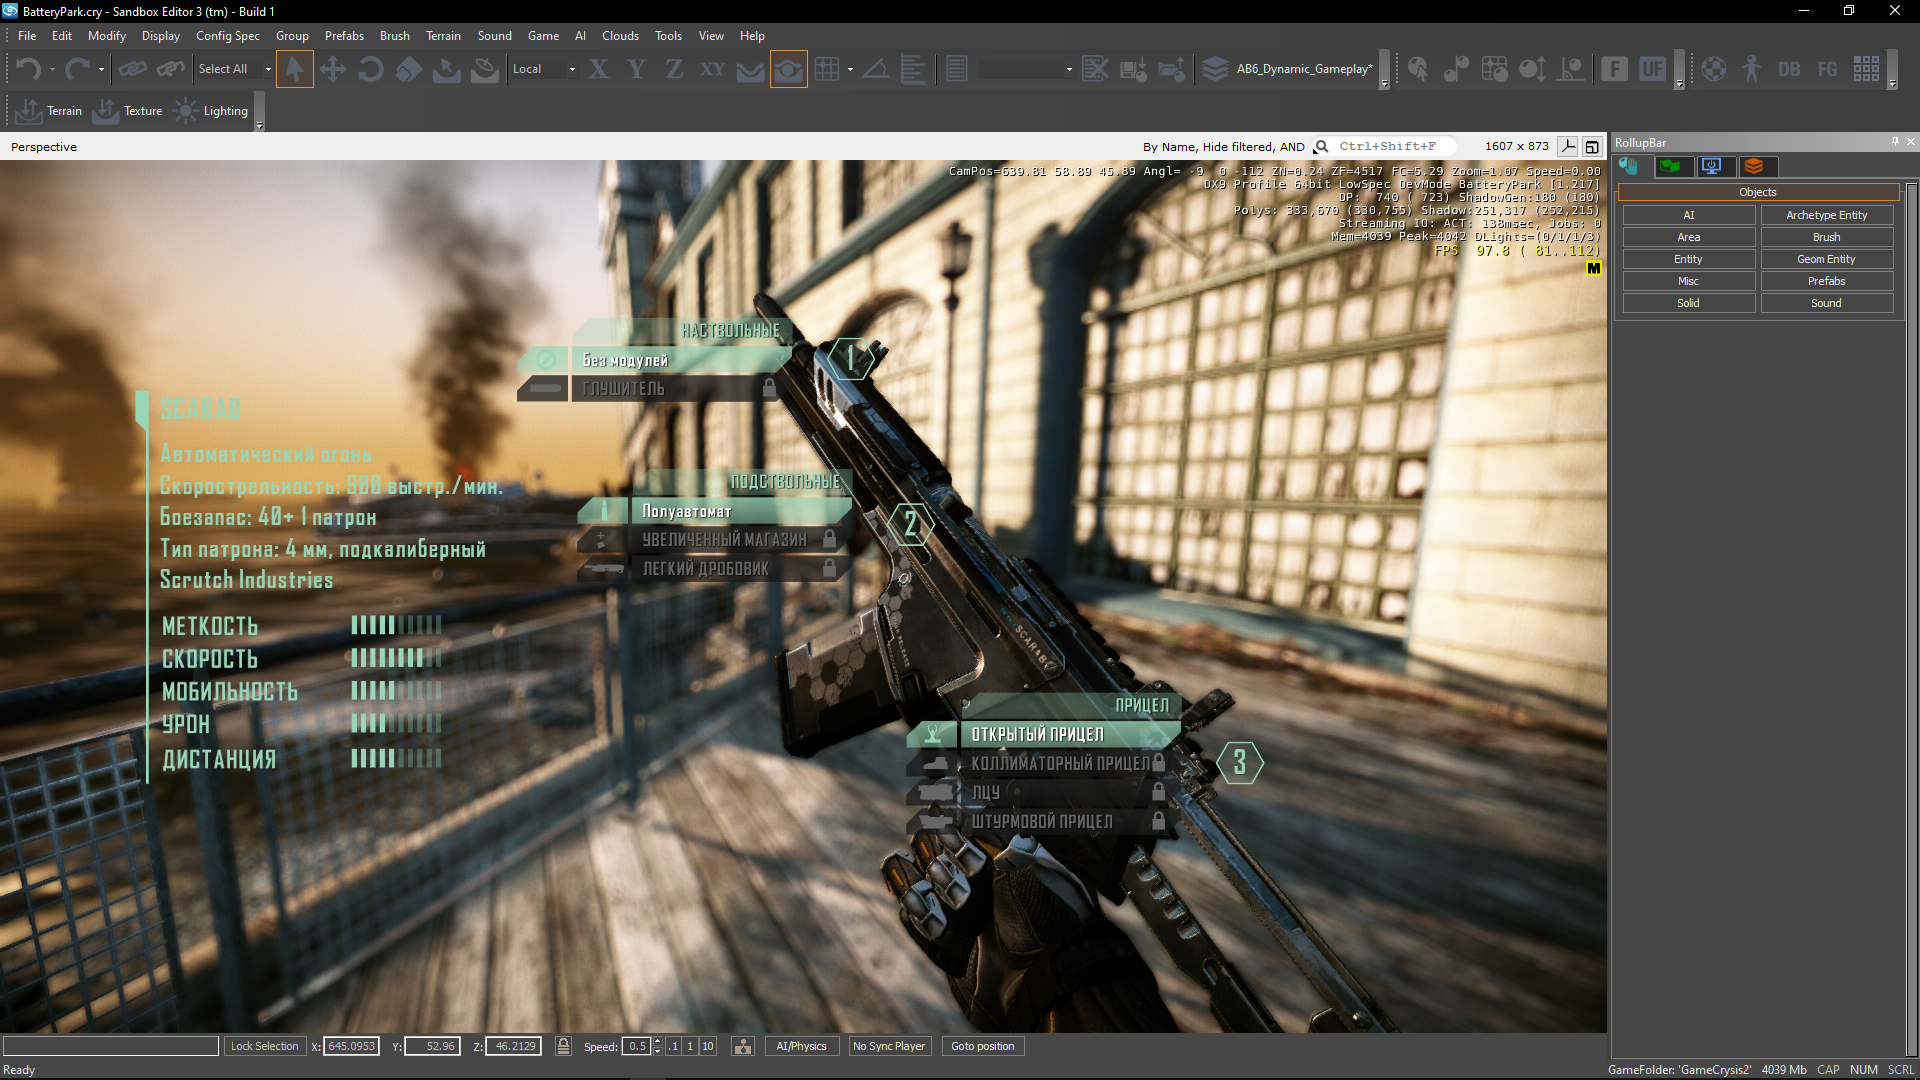
Task: Activate the Rotate object tool
Action: pyautogui.click(x=370, y=69)
